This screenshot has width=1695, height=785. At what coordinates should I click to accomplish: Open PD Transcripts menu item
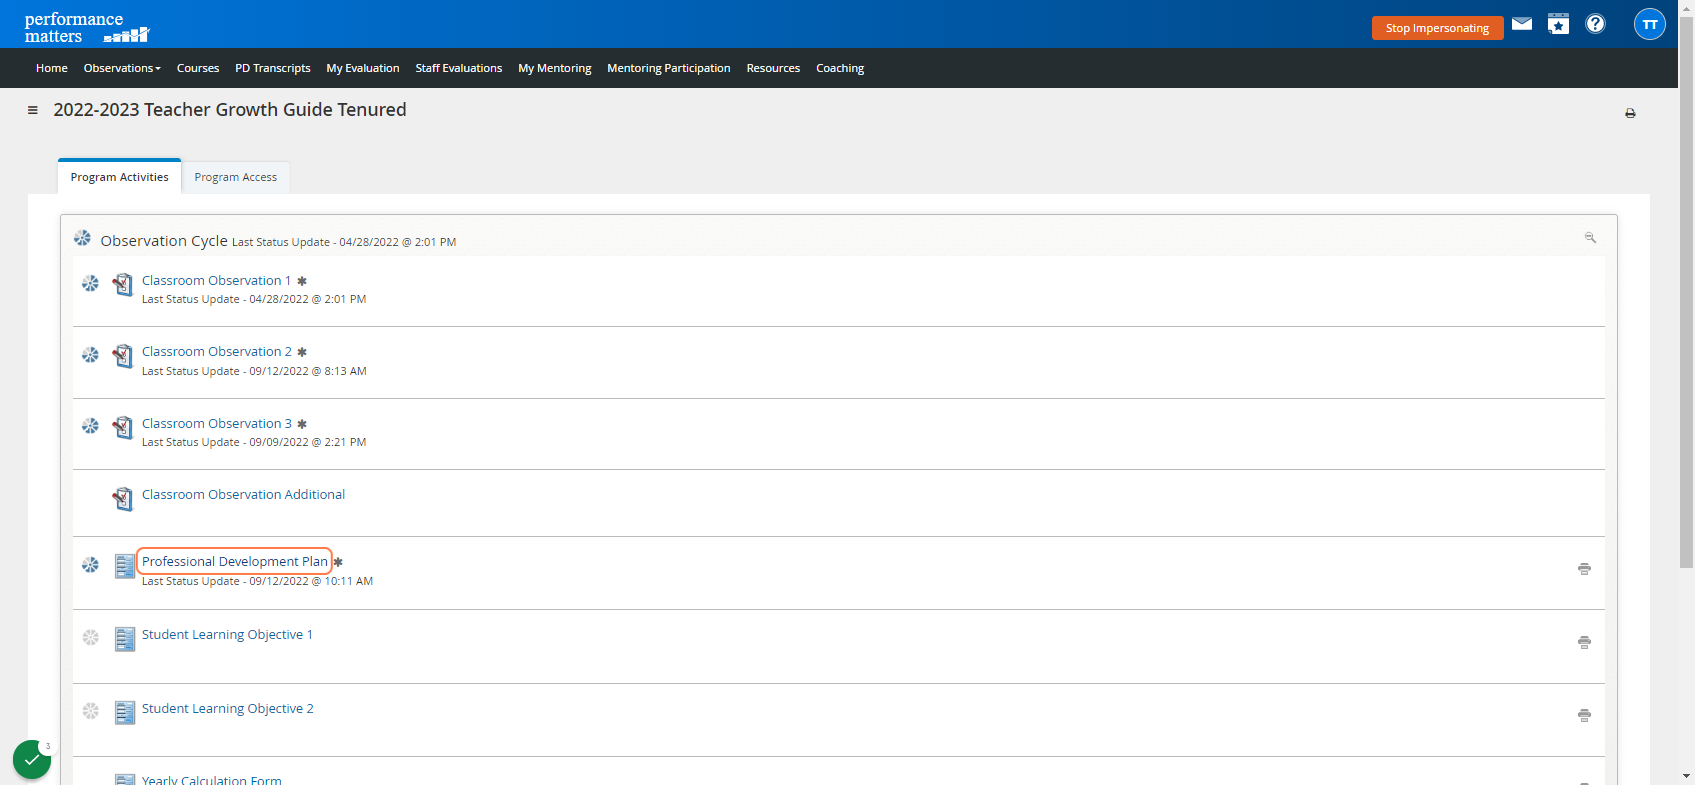[x=273, y=68]
